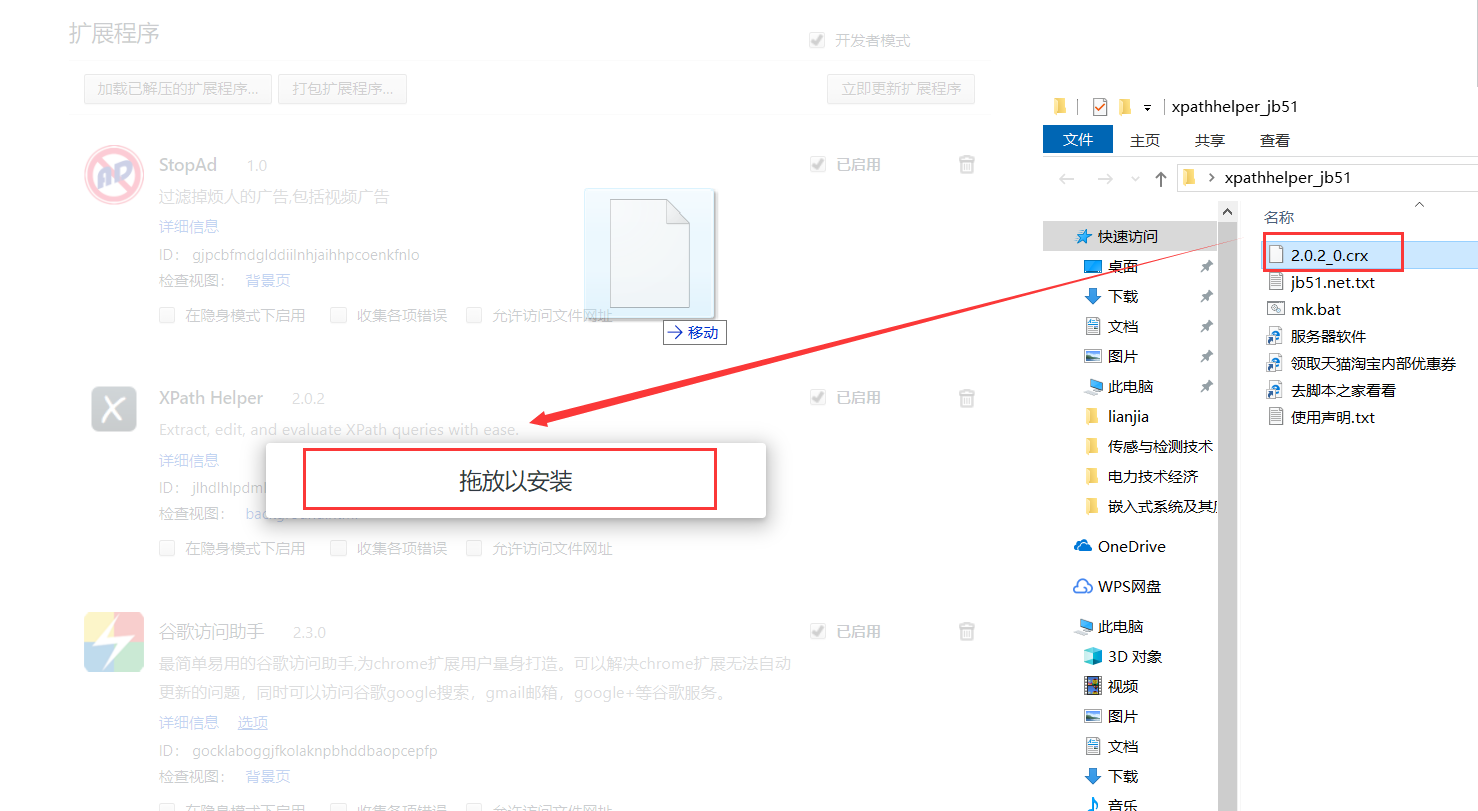
Task: Select 使用声明.txt file
Action: (1321, 417)
